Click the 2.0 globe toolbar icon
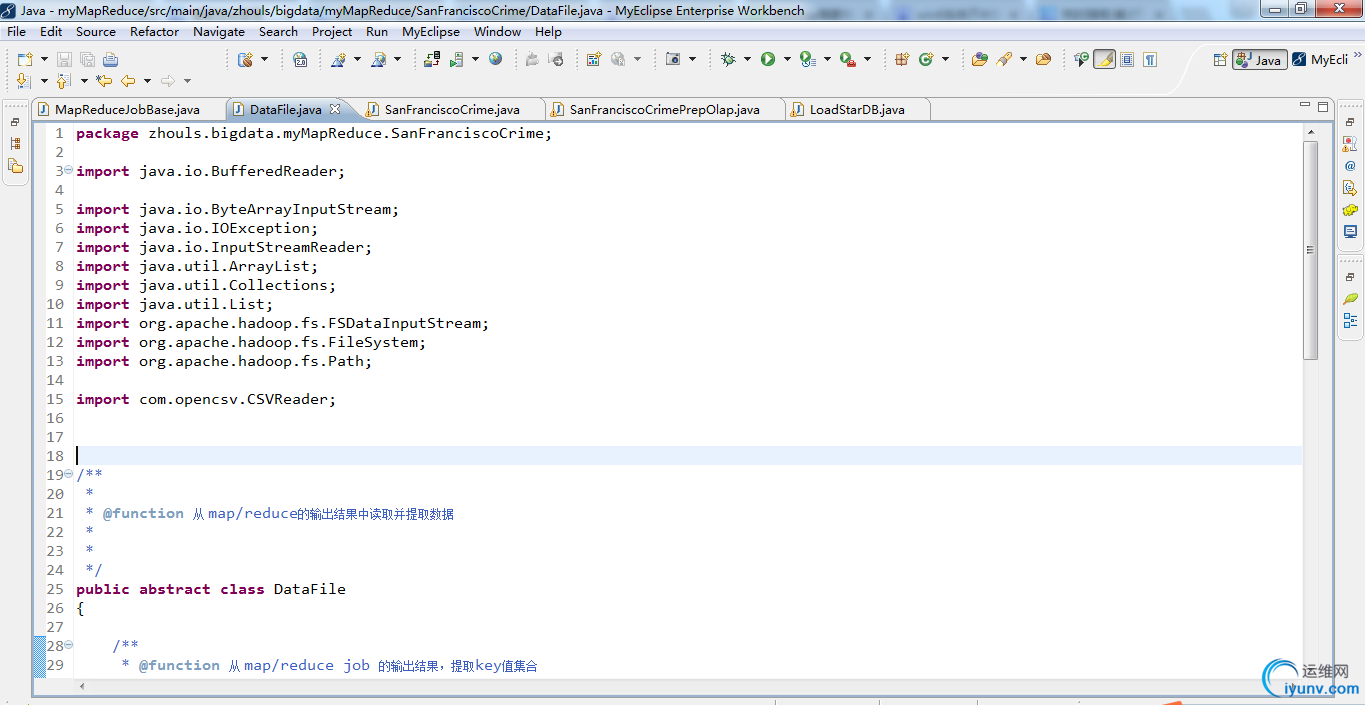This screenshot has height=705, width=1365. tap(300, 60)
